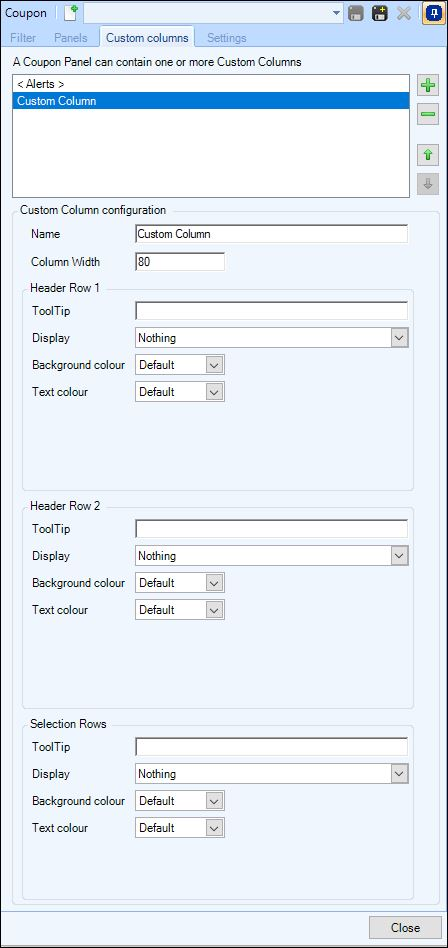Select the < Alerts > list entry
448x948 pixels.
(x=211, y=84)
